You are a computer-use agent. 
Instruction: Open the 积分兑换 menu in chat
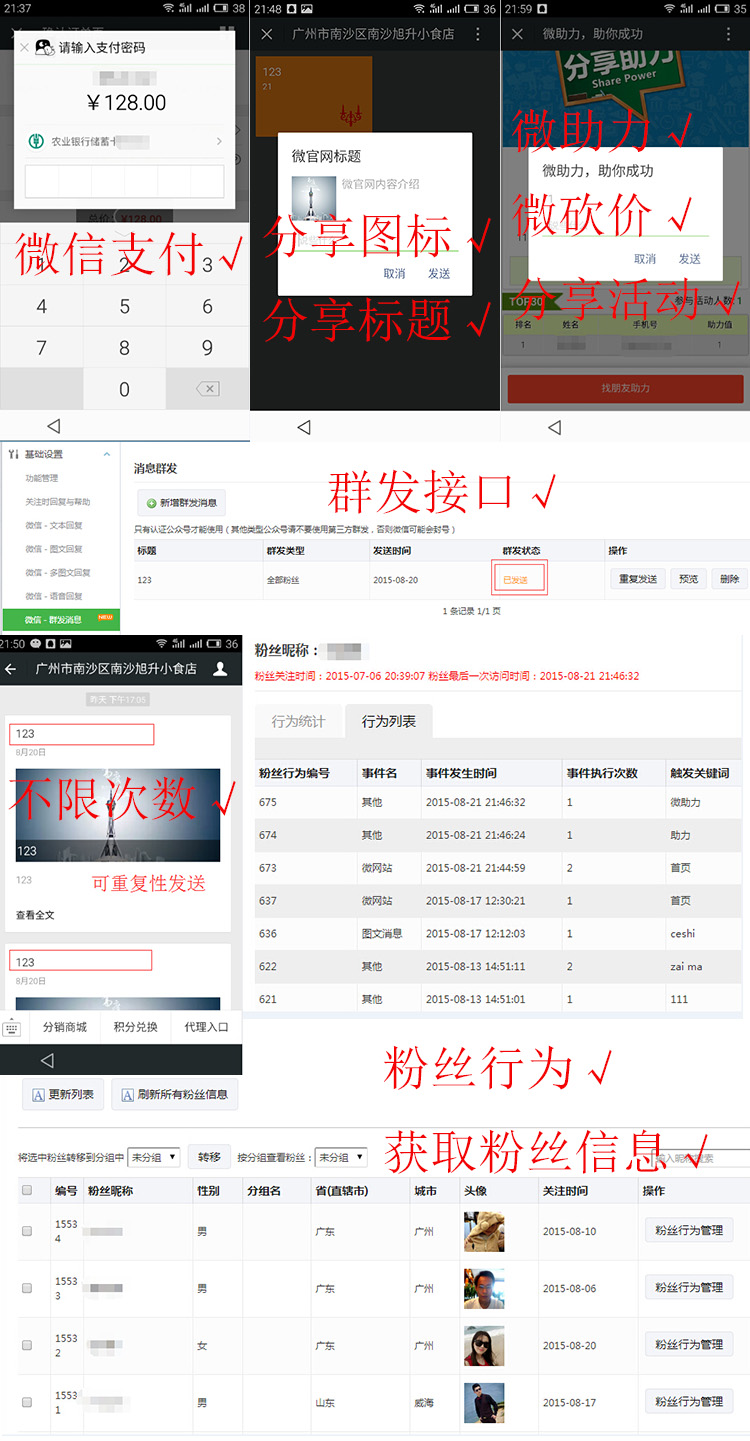click(136, 1027)
